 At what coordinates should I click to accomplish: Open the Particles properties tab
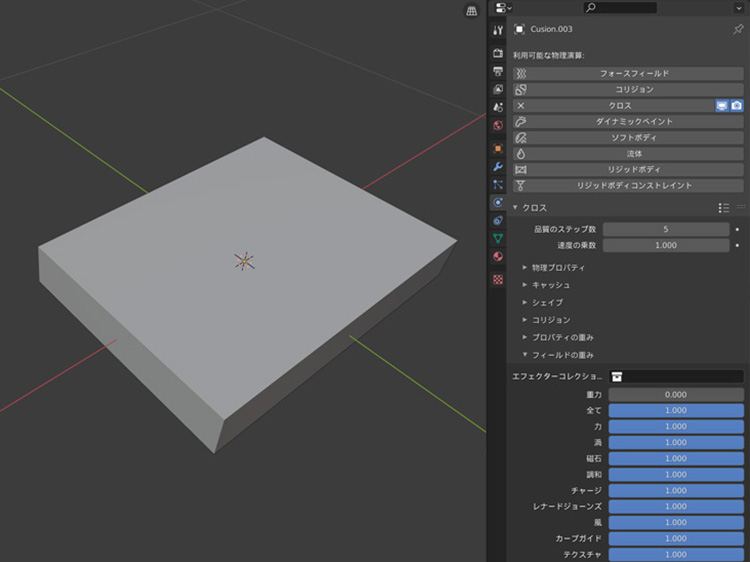click(498, 185)
